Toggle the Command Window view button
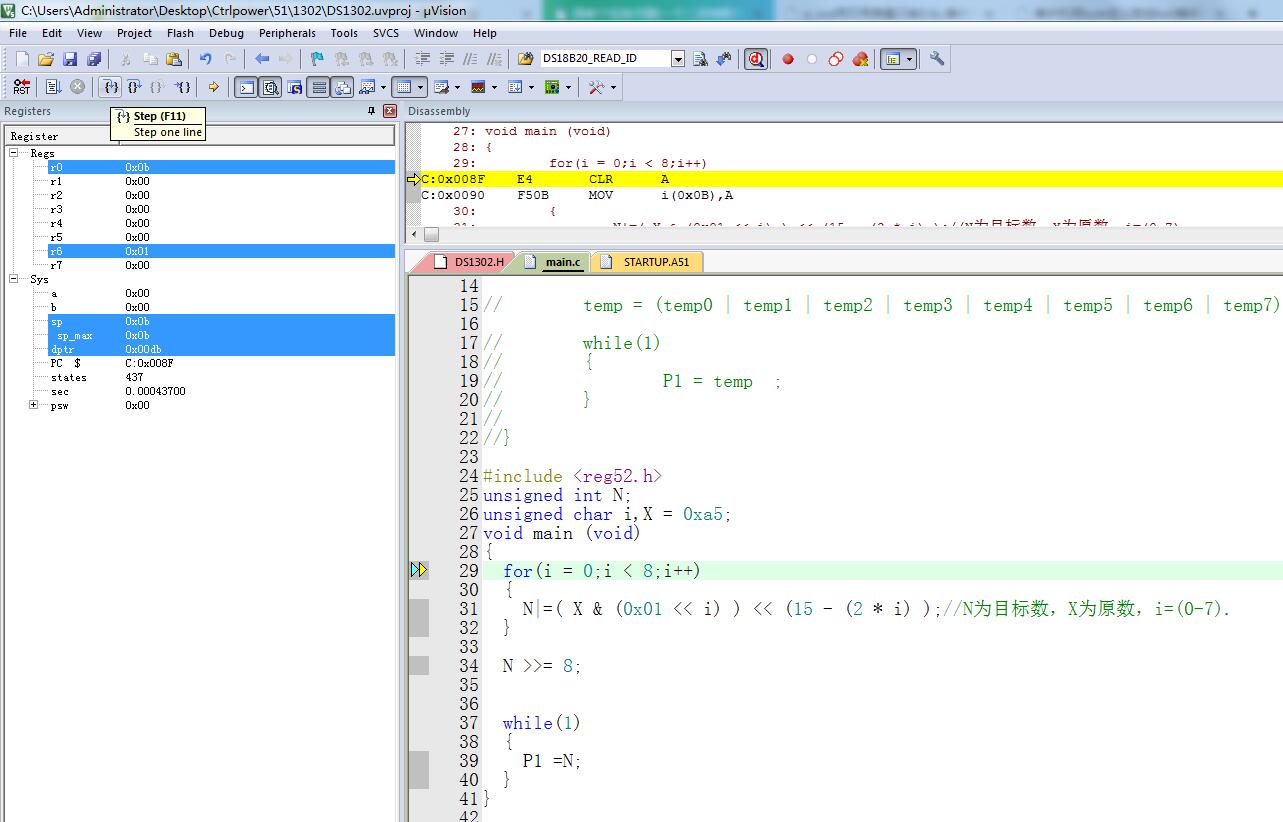1283x822 pixels. [x=246, y=87]
